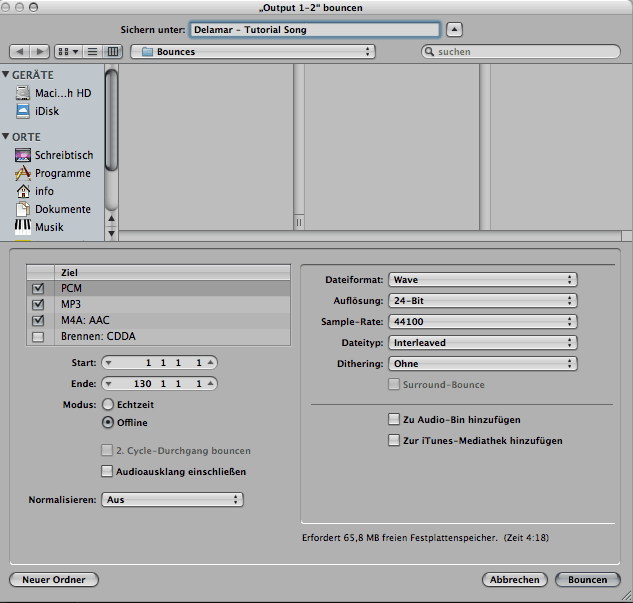
Task: Select Echtzeit bounce mode
Action: pos(108,404)
